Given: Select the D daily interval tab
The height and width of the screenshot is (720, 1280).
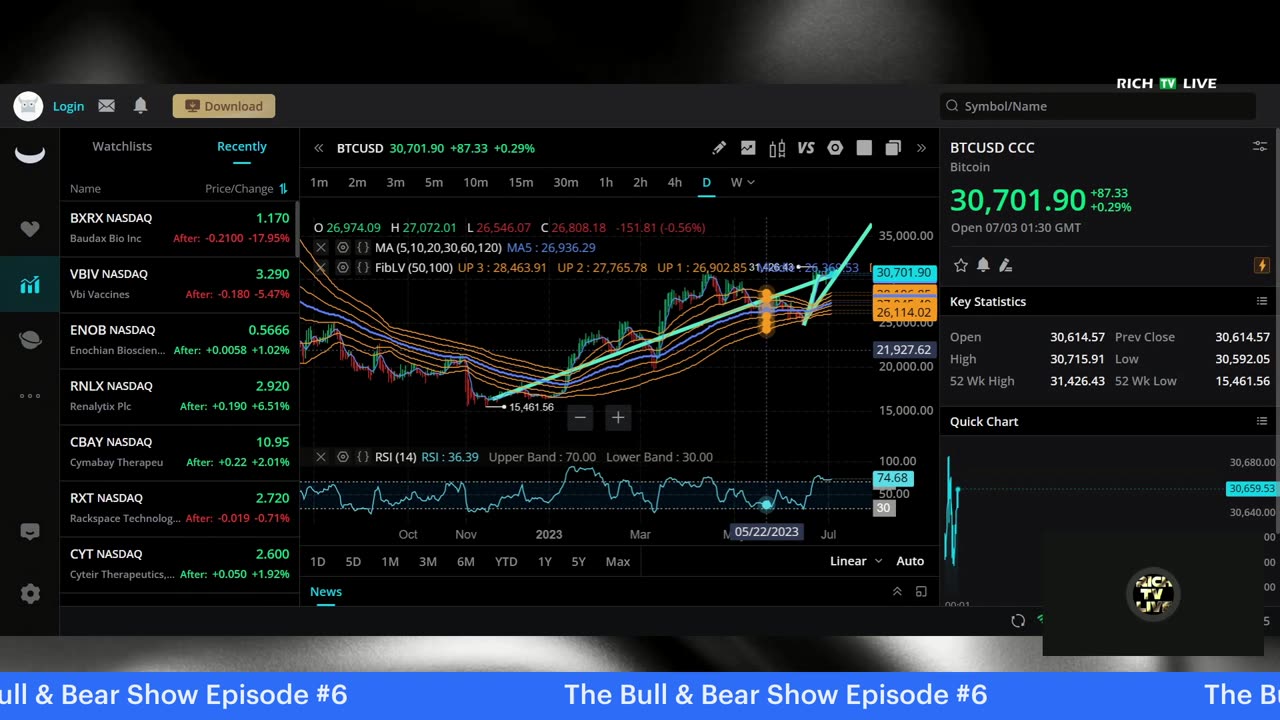Looking at the screenshot, I should [x=706, y=182].
